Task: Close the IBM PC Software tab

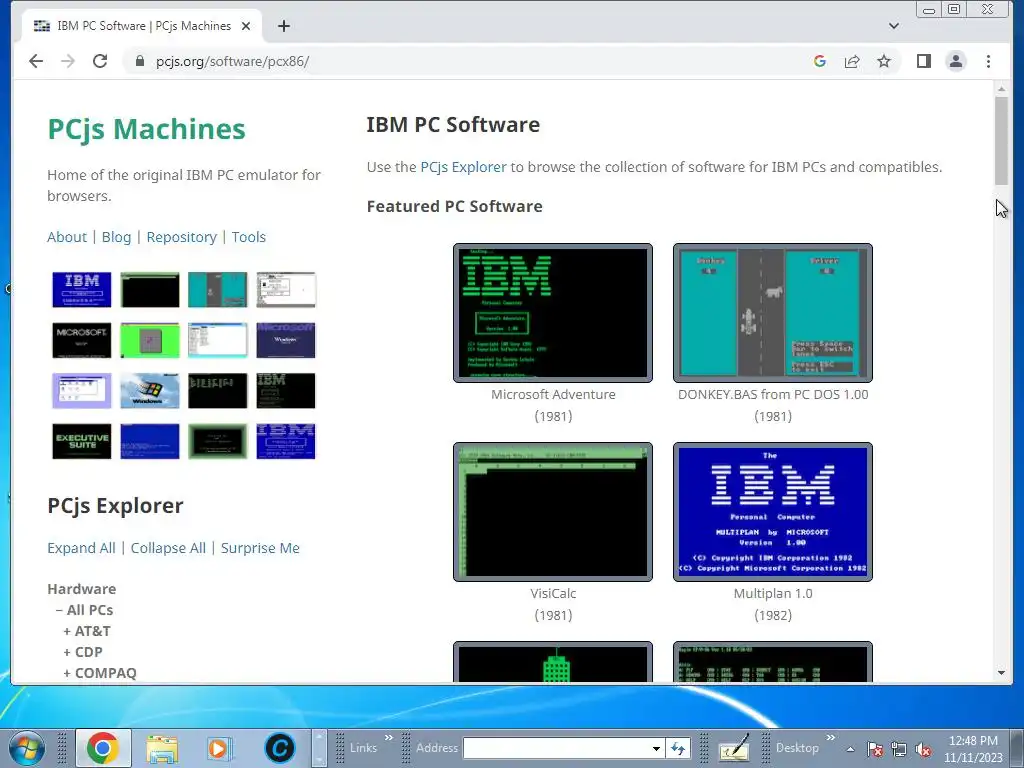Action: [246, 26]
